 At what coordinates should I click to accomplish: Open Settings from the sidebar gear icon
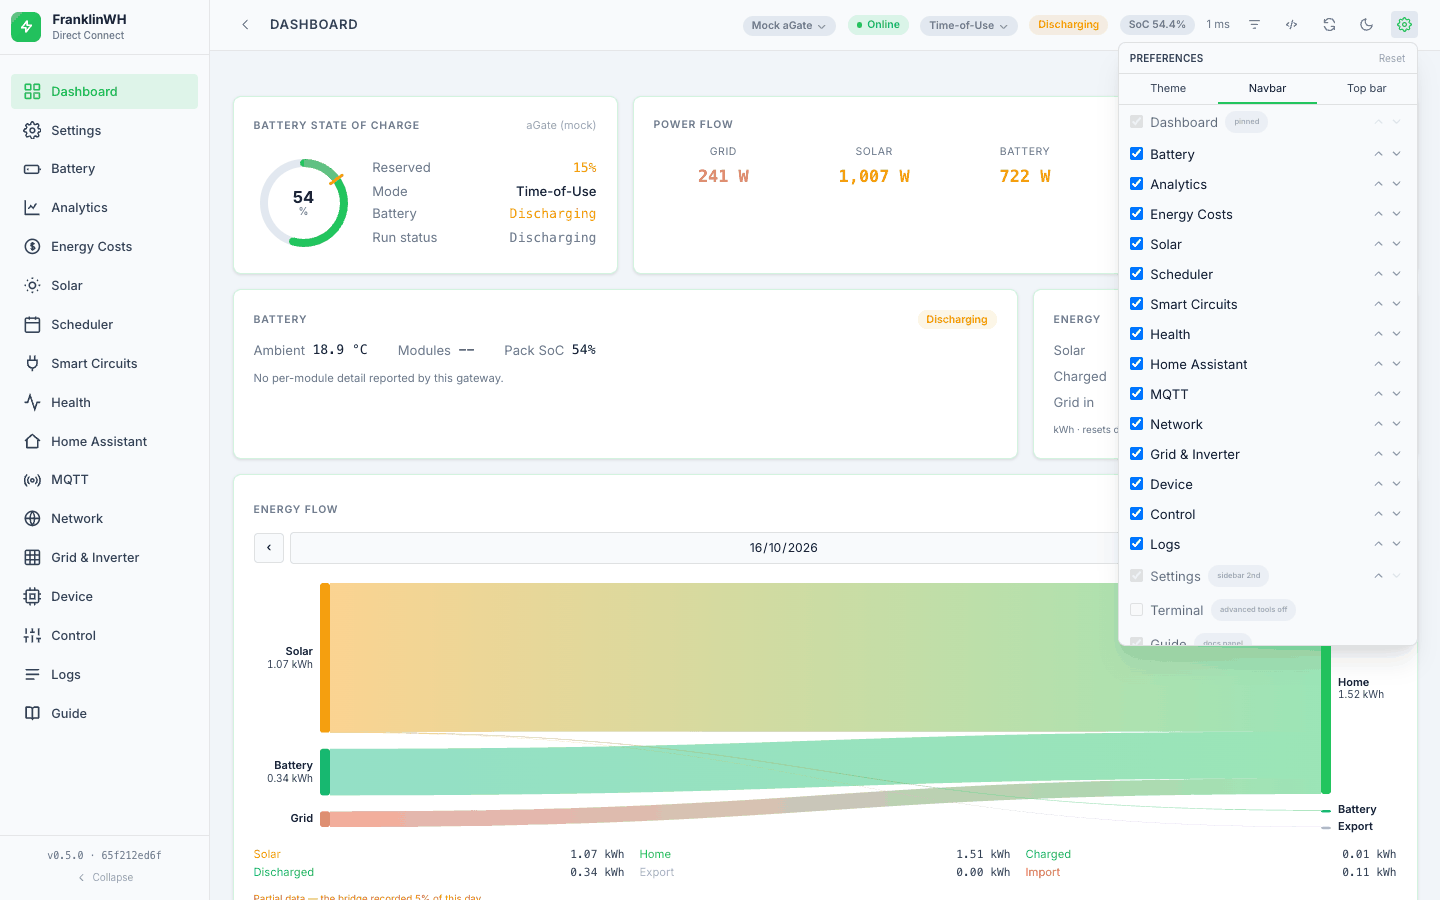[32, 130]
